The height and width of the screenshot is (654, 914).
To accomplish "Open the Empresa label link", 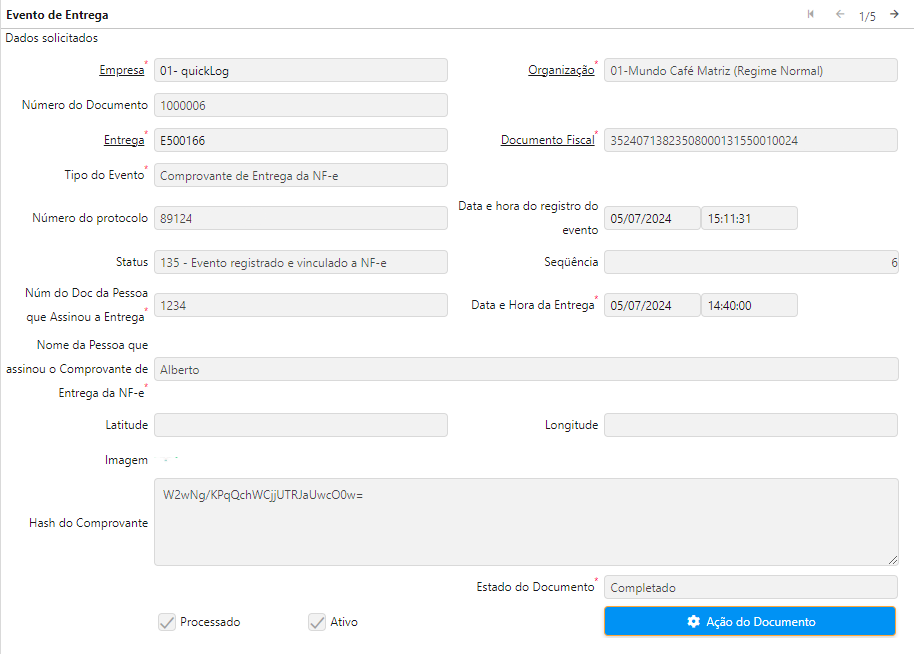I will pyautogui.click(x=121, y=70).
